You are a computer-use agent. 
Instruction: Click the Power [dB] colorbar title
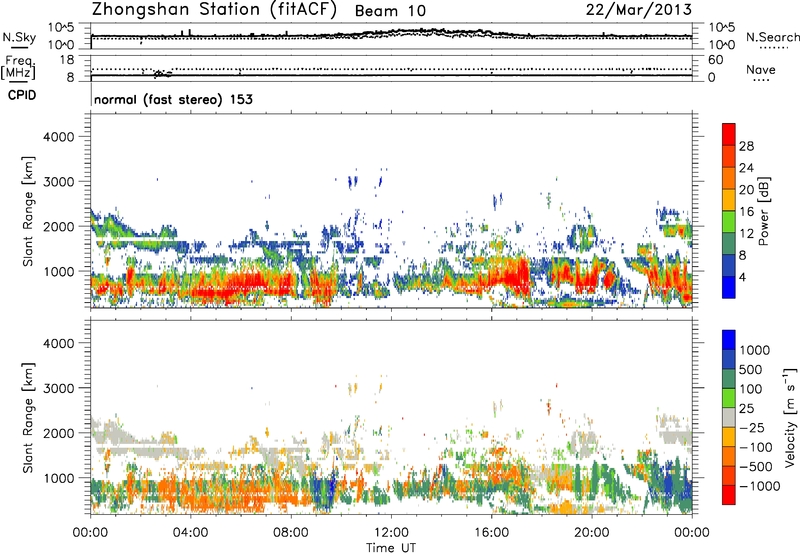click(x=763, y=211)
